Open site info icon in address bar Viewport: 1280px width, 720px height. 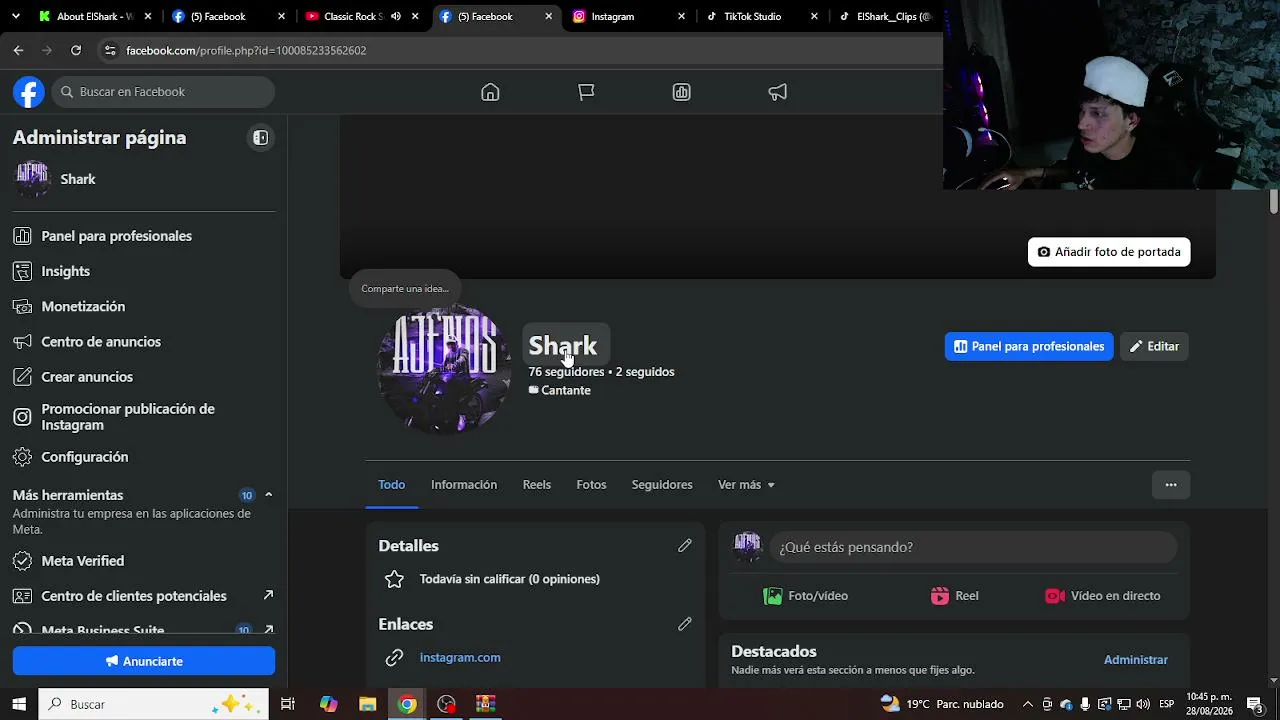click(x=110, y=50)
